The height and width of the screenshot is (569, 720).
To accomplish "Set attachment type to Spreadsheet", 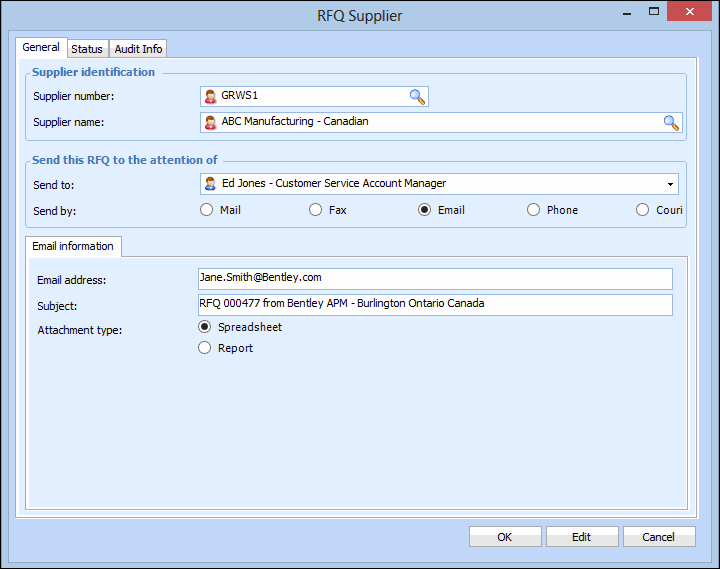I will click(x=206, y=327).
